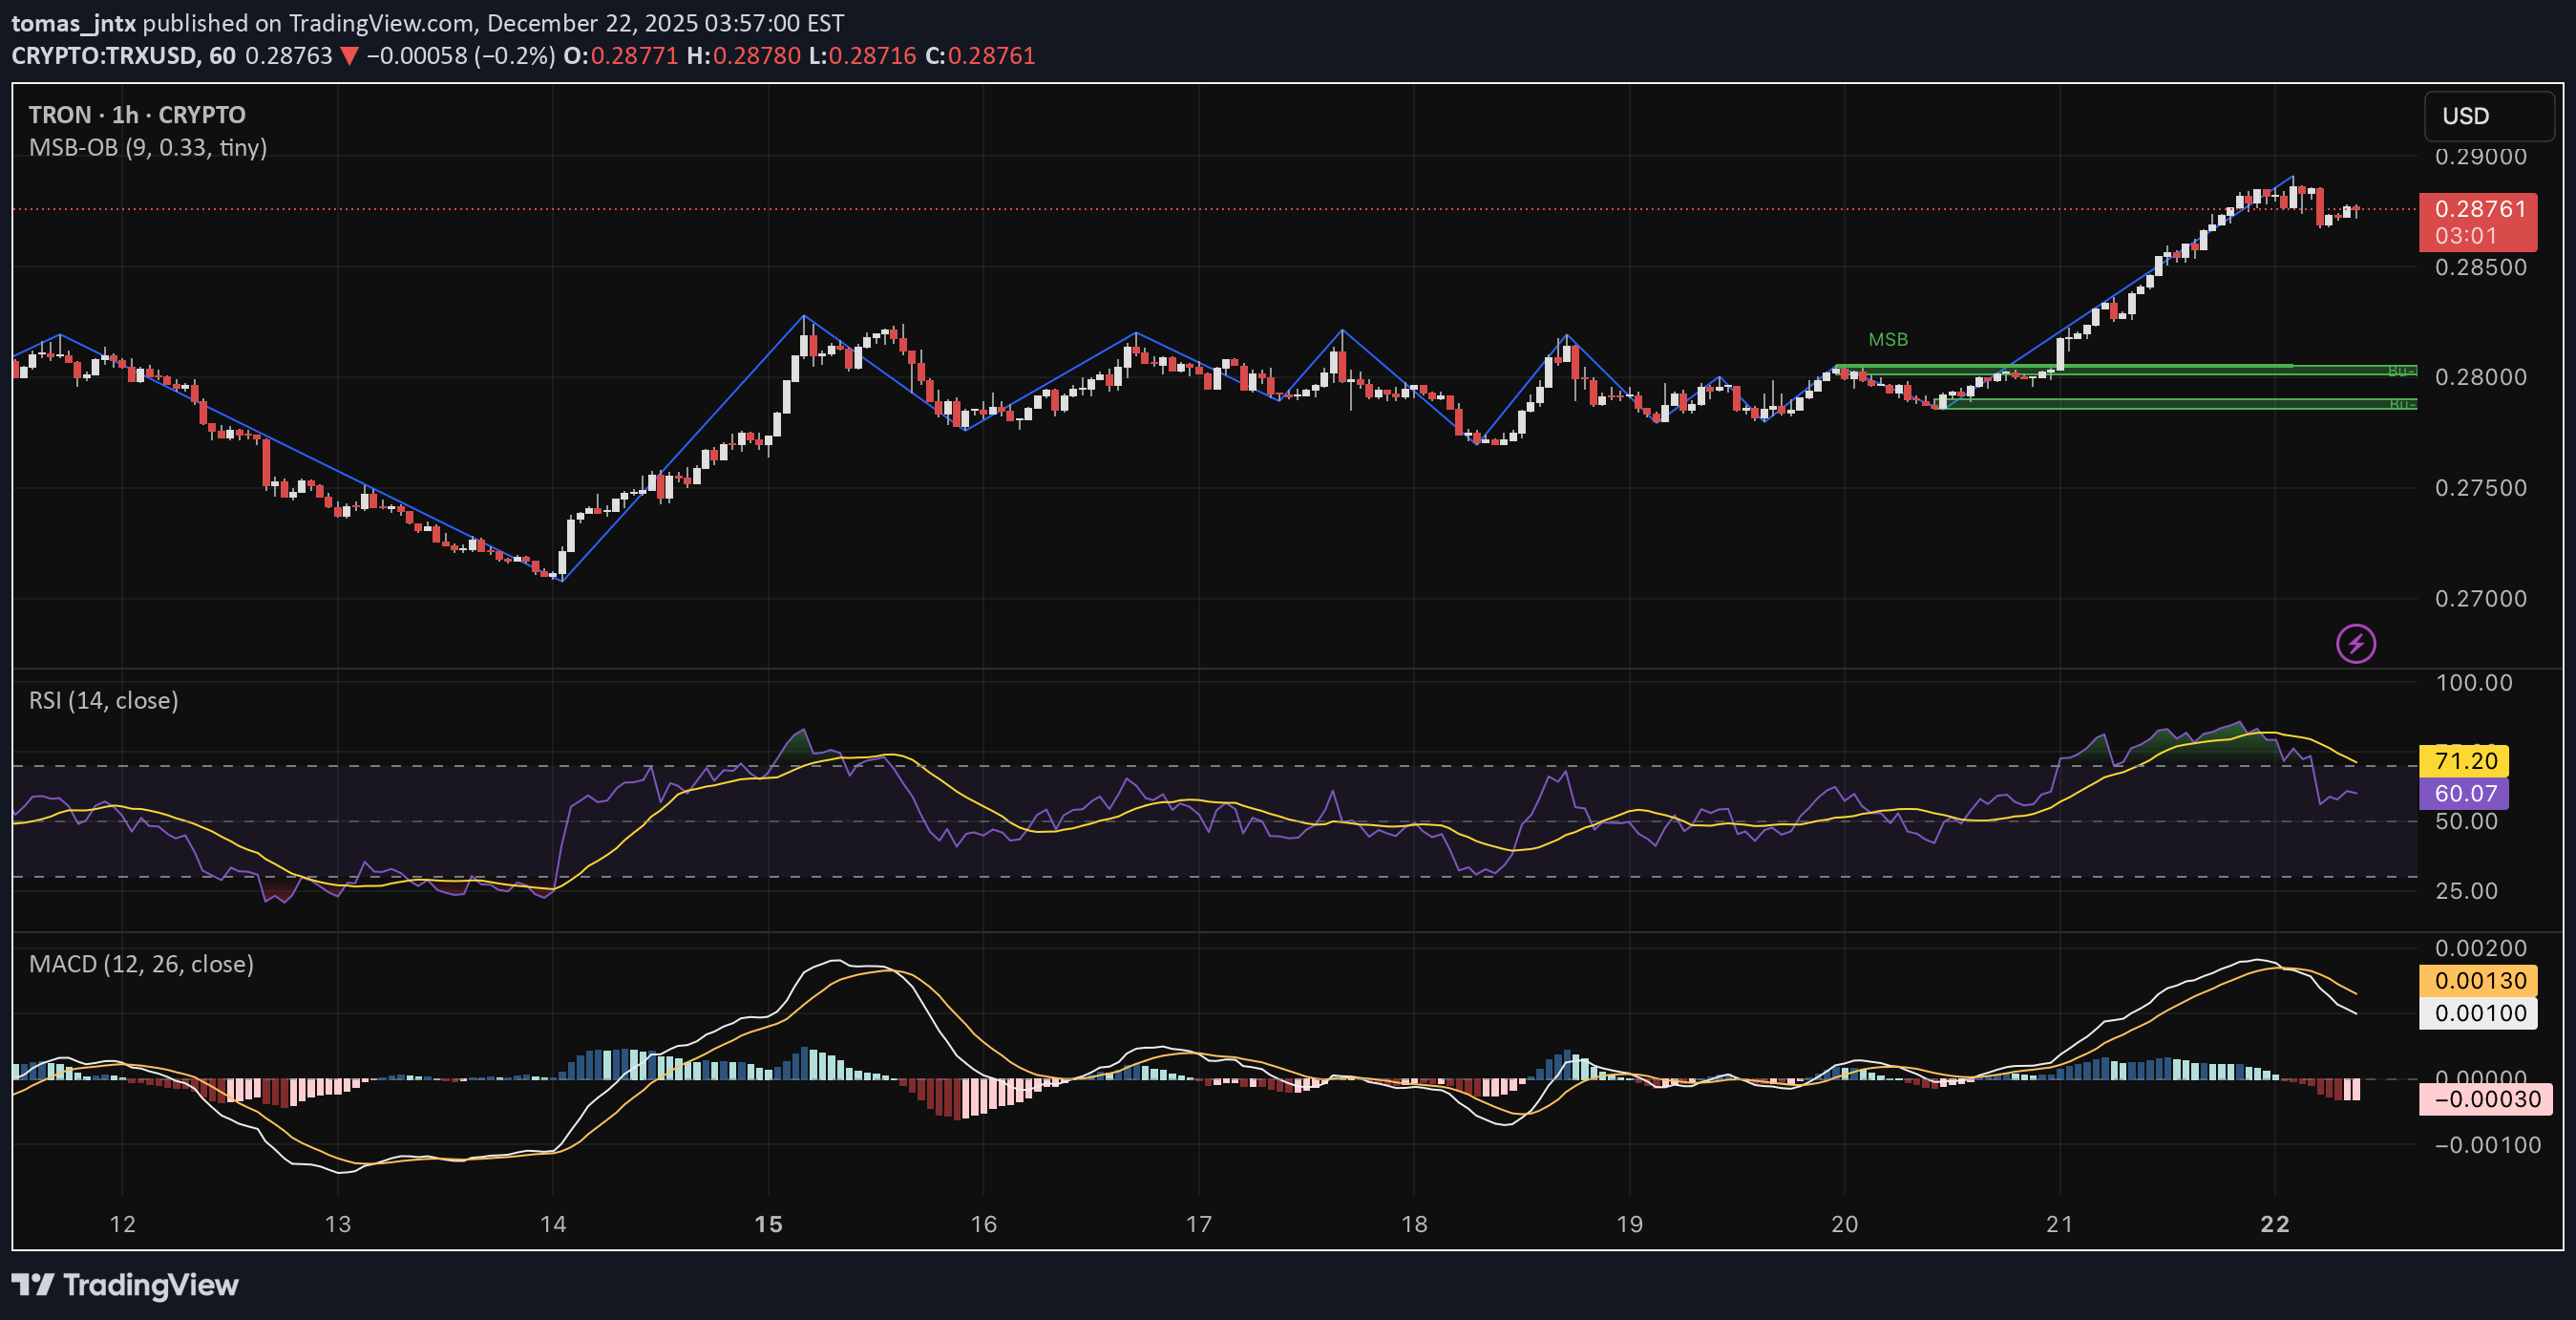Click the purple lightning bolt quick-trade icon
Image resolution: width=2576 pixels, height=1320 pixels.
(x=2355, y=643)
